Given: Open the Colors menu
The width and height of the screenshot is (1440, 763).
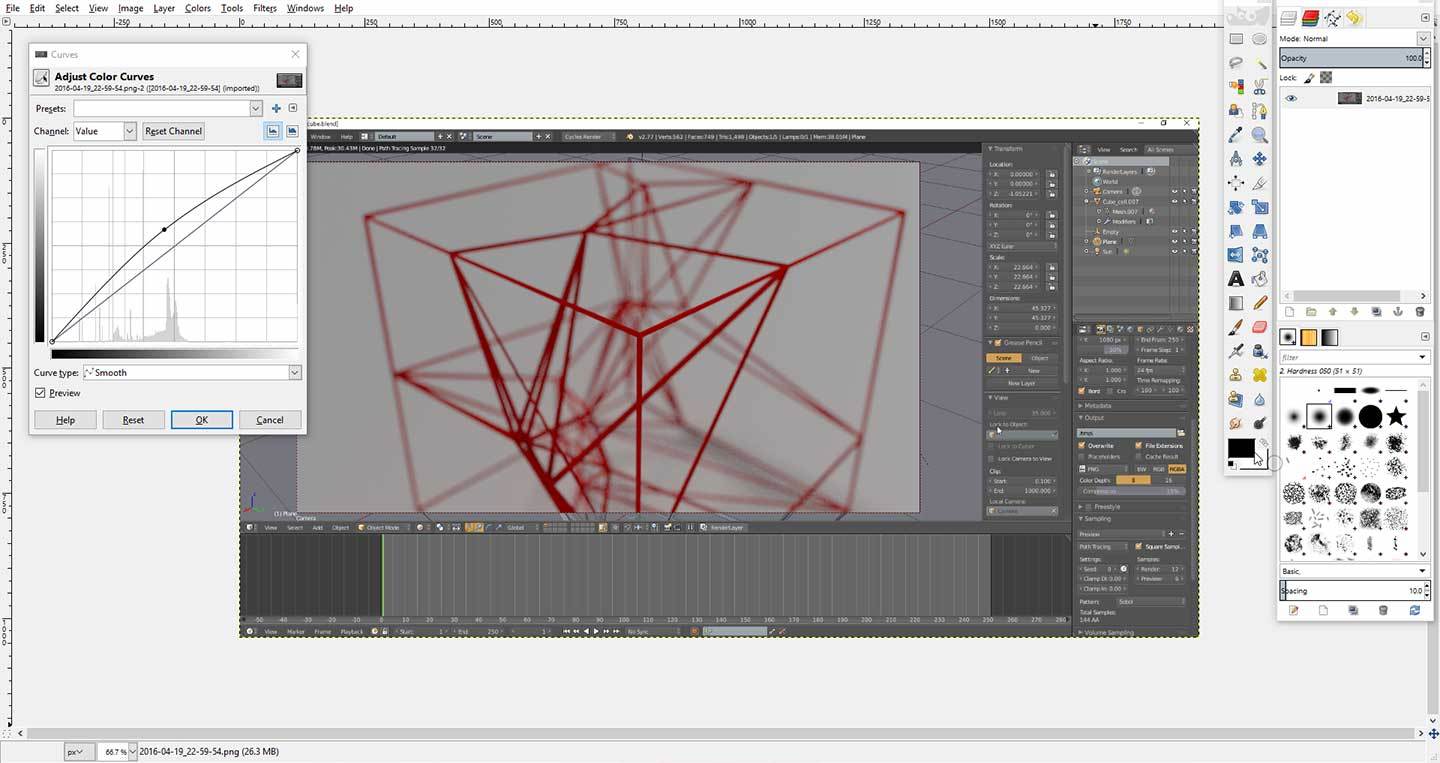Looking at the screenshot, I should tap(197, 7).
